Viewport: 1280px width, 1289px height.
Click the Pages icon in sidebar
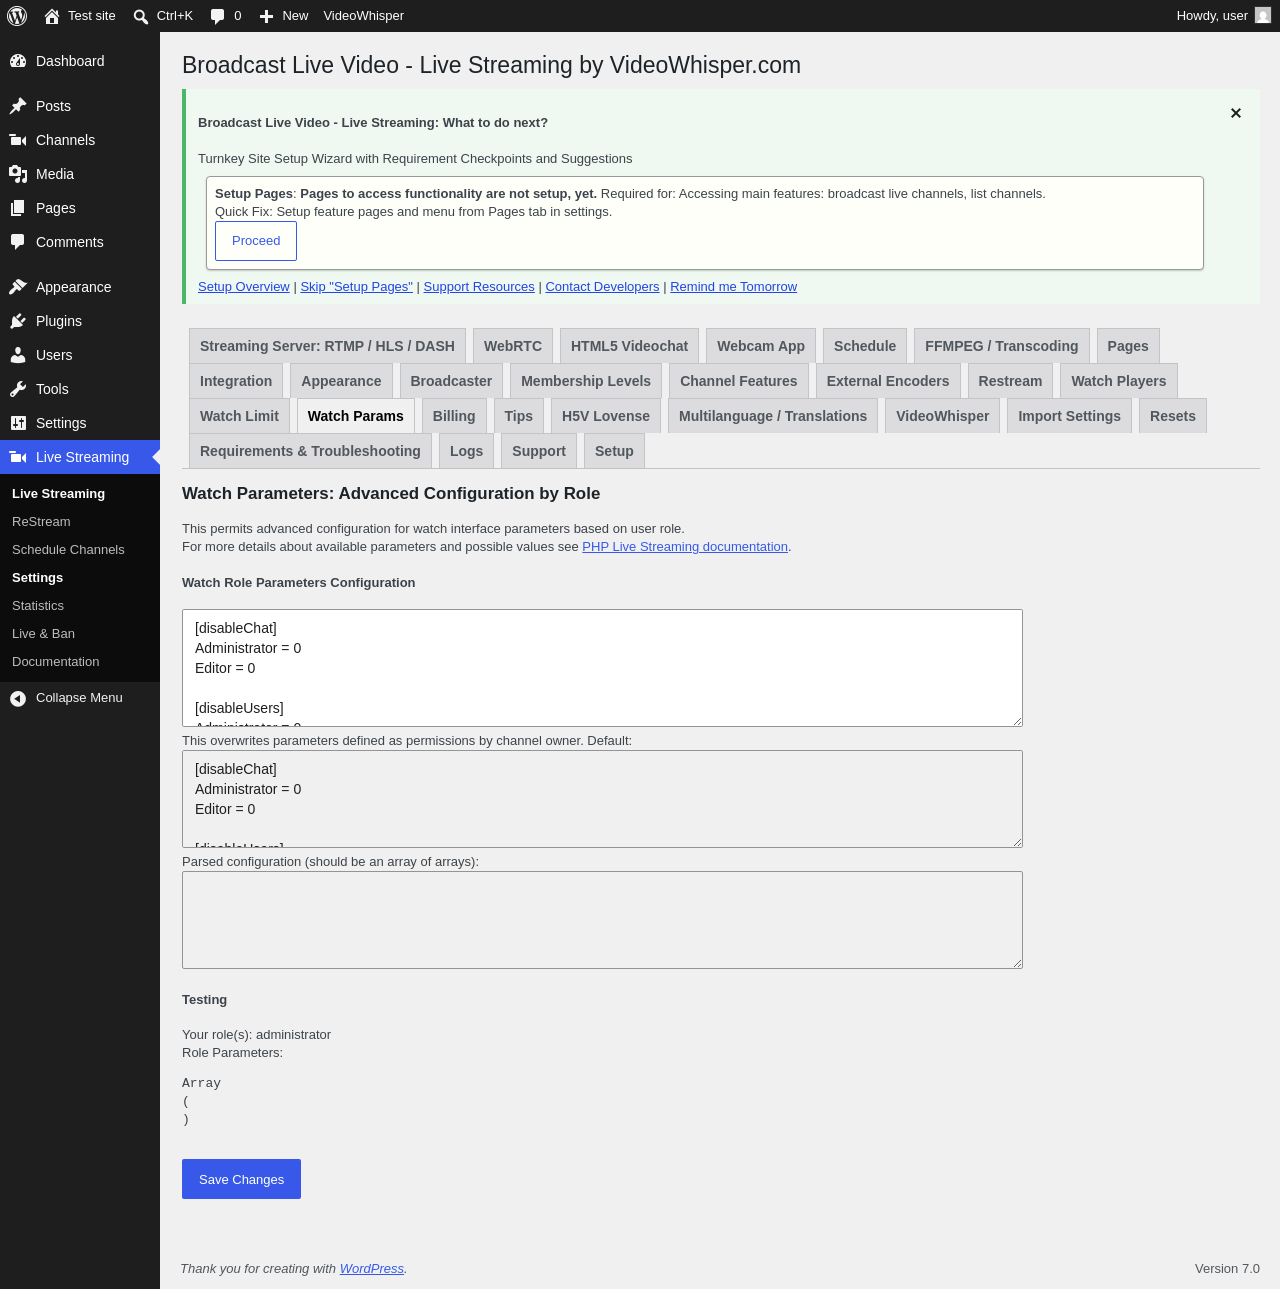(x=18, y=208)
